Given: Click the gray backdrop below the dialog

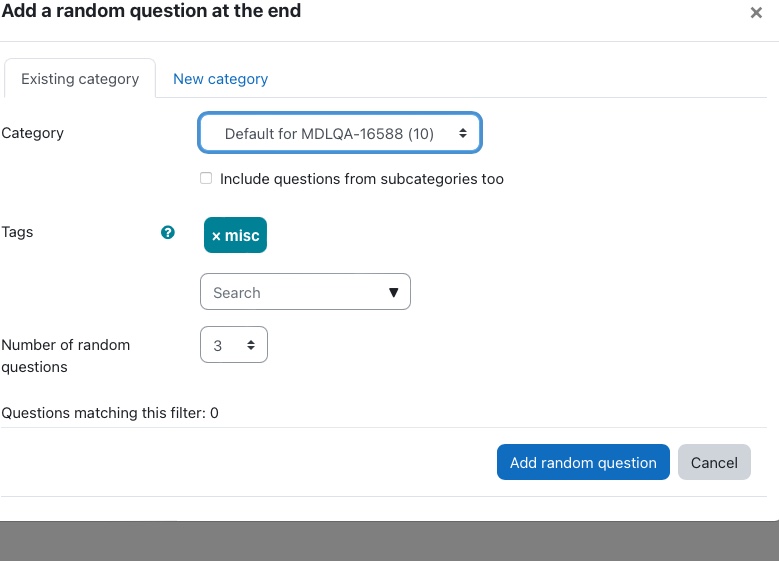Looking at the screenshot, I should coord(390,542).
